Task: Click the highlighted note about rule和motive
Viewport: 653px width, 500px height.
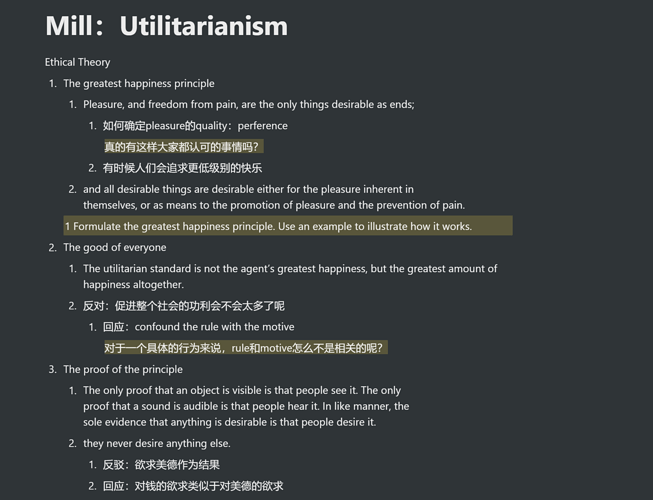Action: (246, 348)
